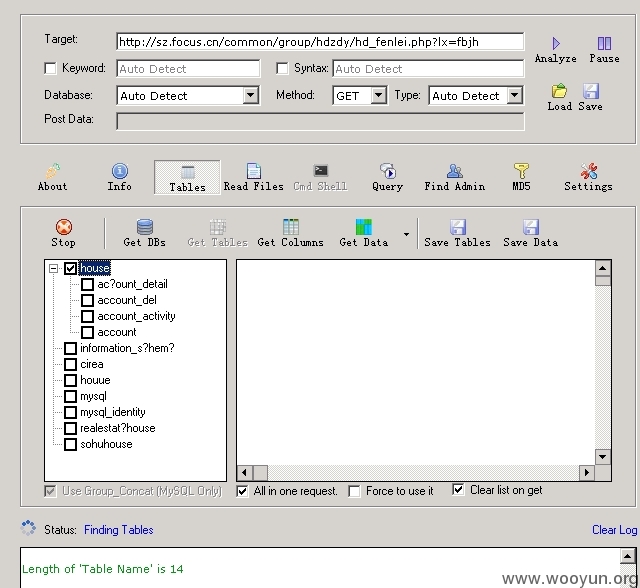Image resolution: width=640 pixels, height=588 pixels.
Task: Open the Read Files section
Action: 253,178
